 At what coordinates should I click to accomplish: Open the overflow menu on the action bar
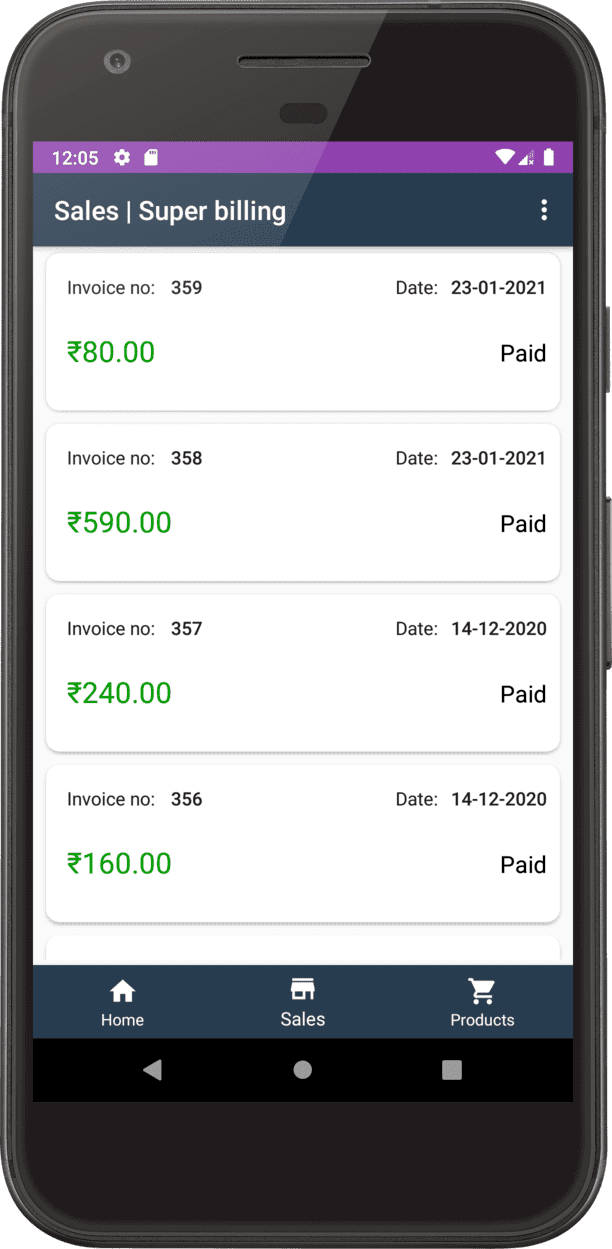(544, 211)
